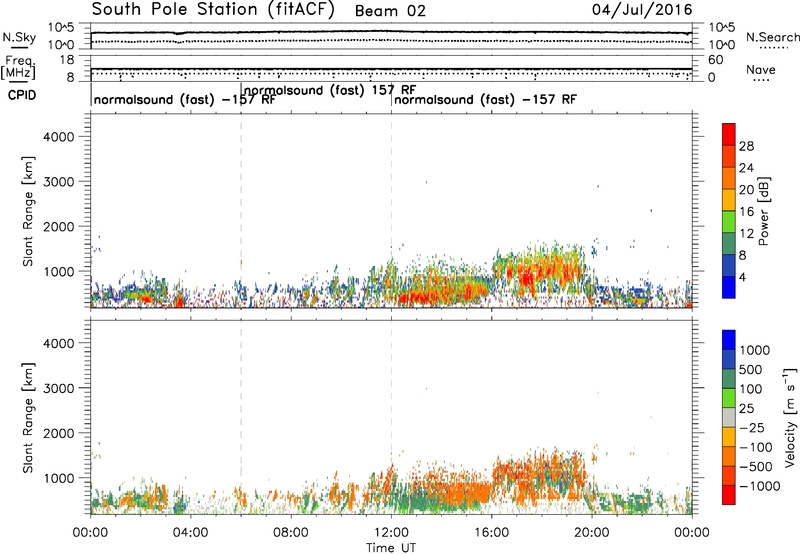The height and width of the screenshot is (554, 800).
Task: Click the '20' tick on the Power colorbar
Action: [746, 190]
